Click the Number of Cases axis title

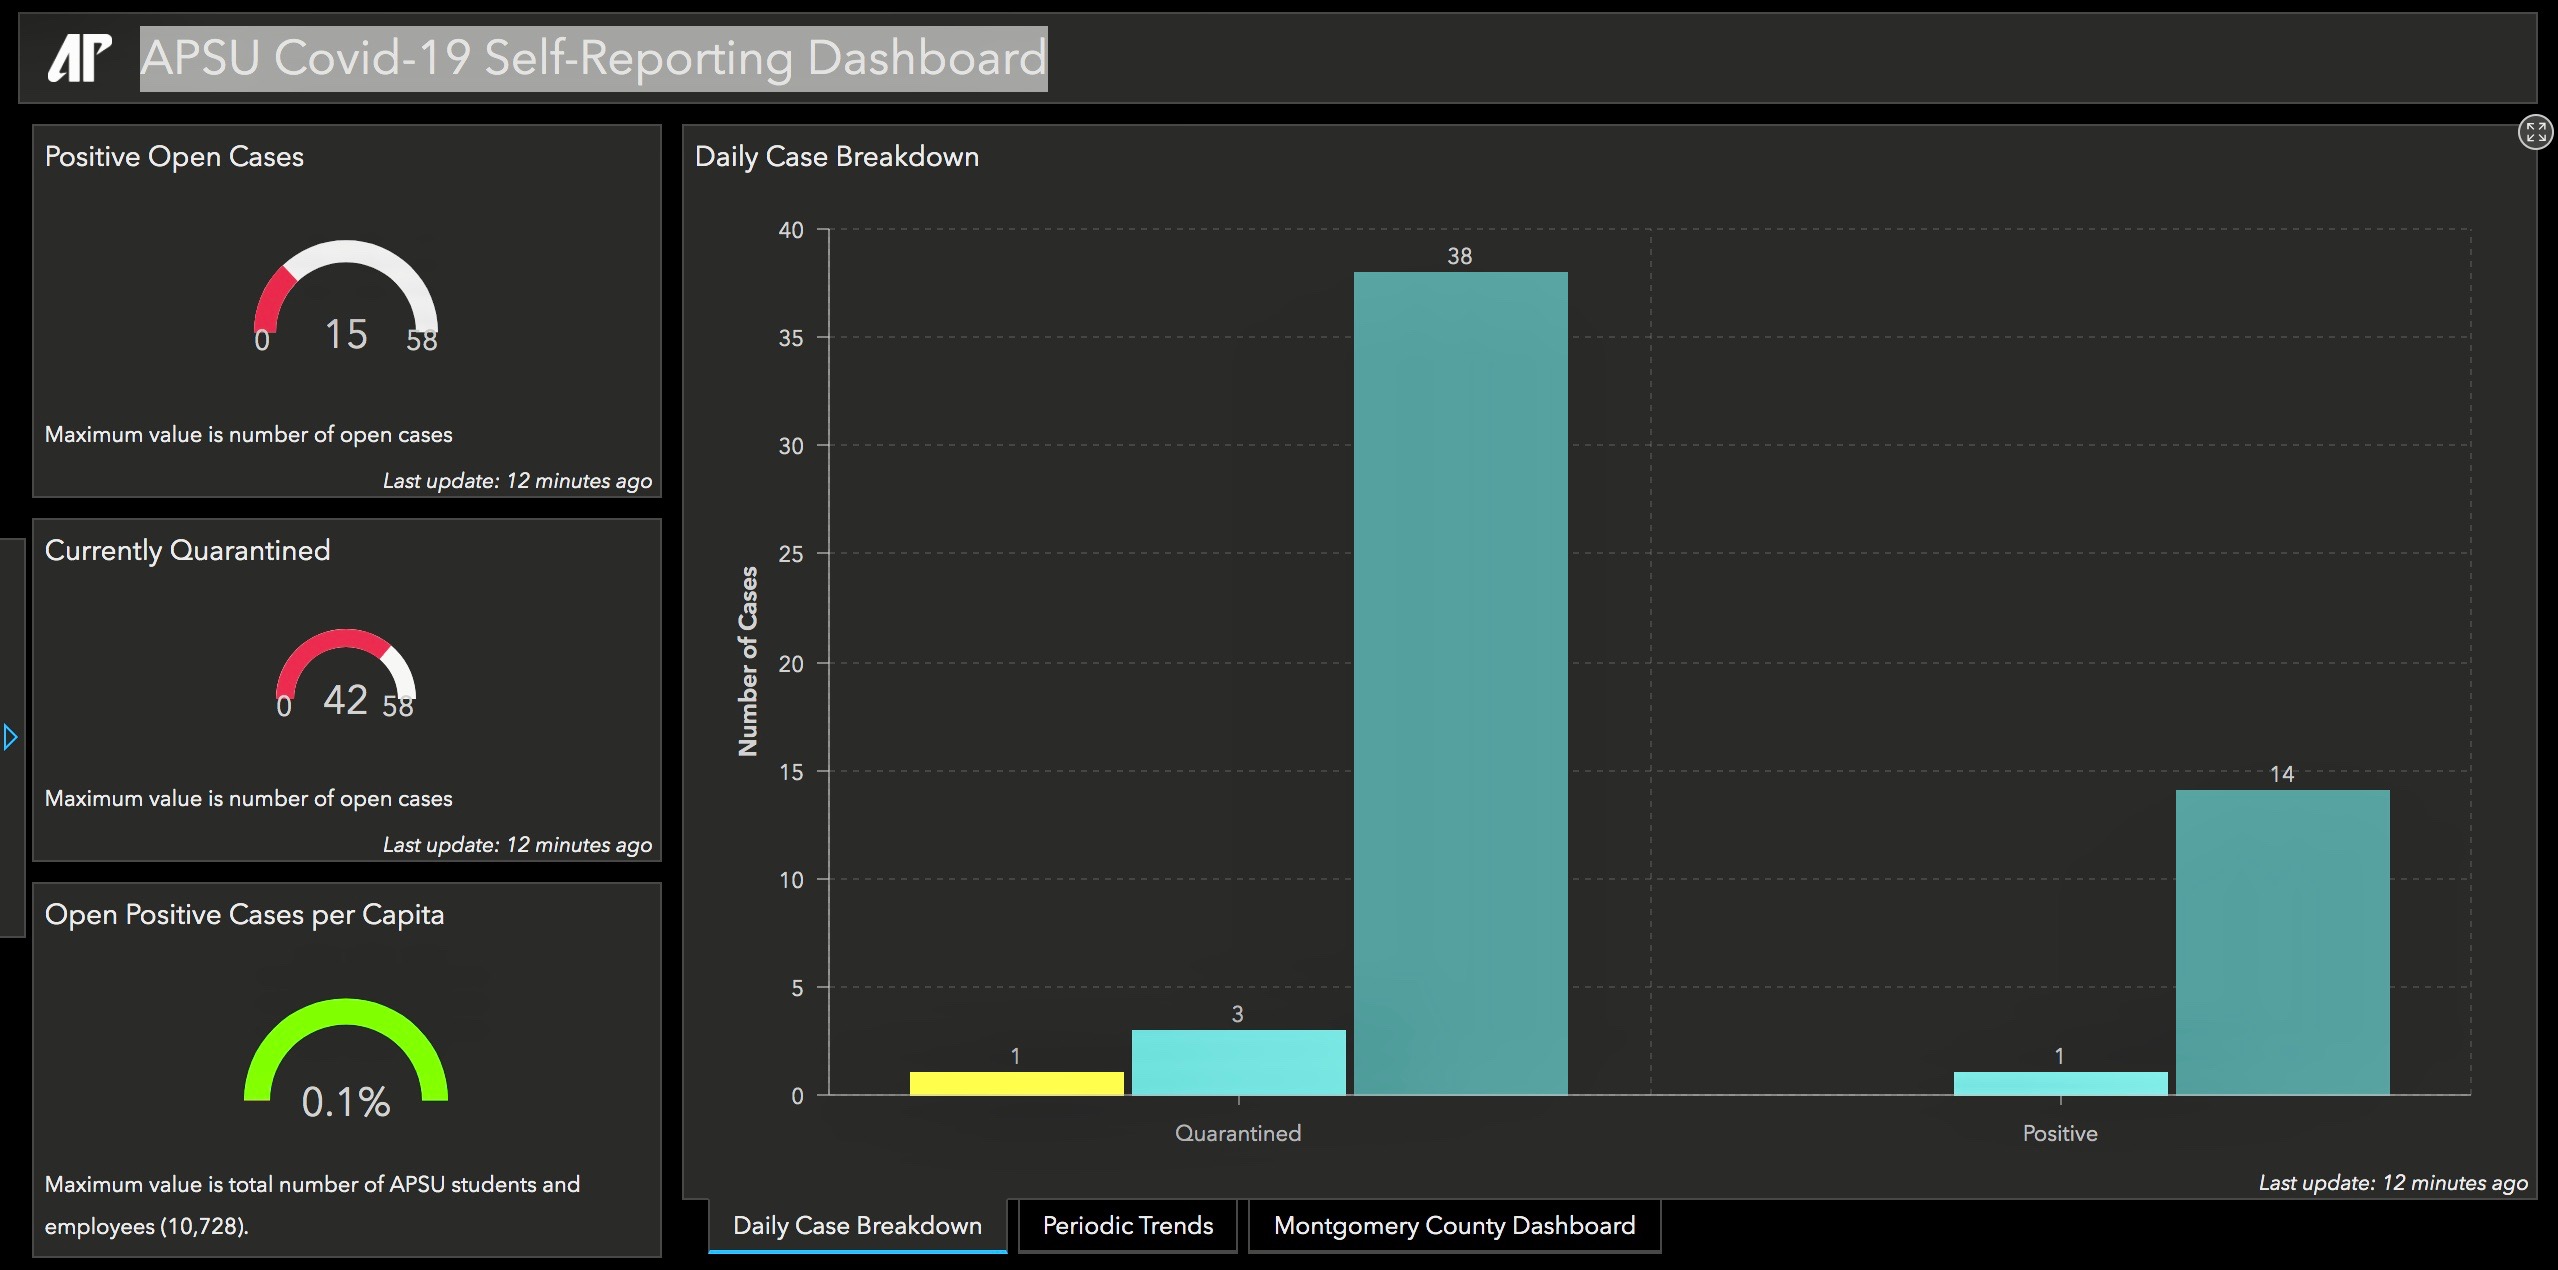point(747,661)
